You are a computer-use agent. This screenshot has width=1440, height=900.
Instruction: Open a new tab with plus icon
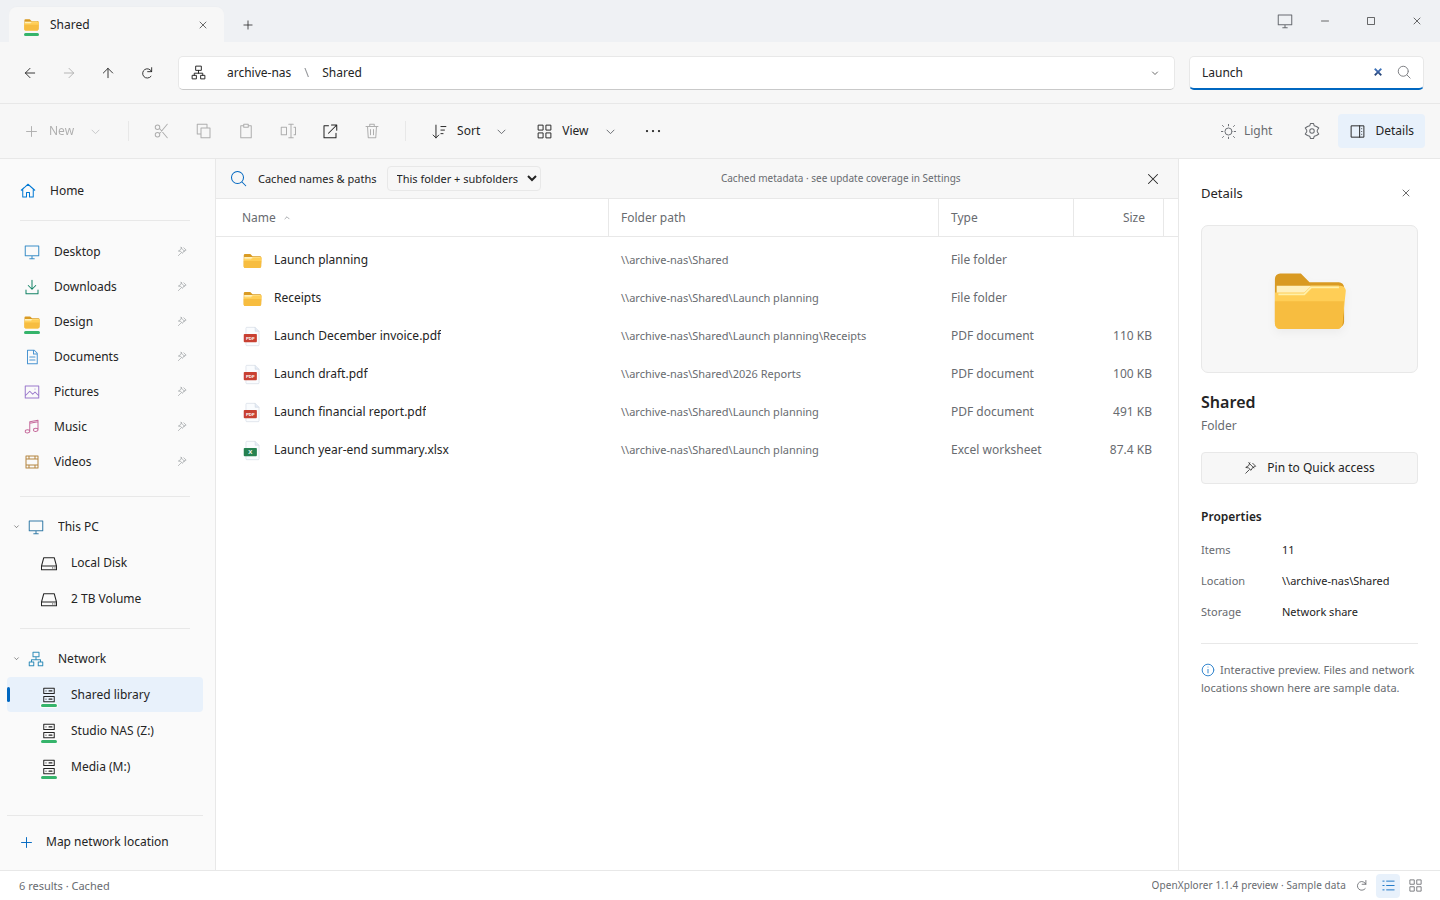tap(248, 25)
